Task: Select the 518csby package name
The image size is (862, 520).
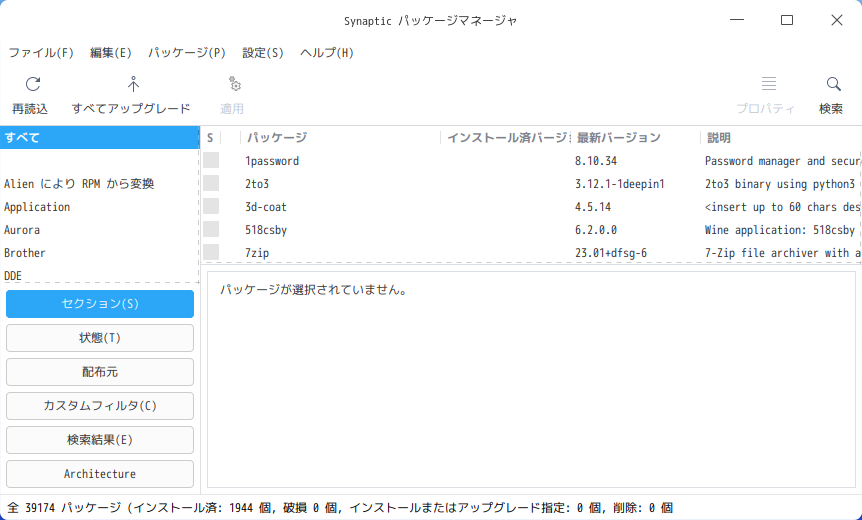Action: [x=266, y=230]
